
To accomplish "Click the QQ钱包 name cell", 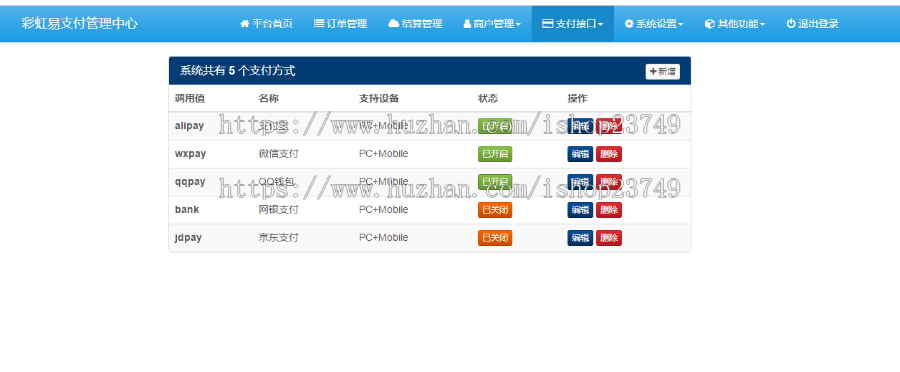I will [277, 182].
